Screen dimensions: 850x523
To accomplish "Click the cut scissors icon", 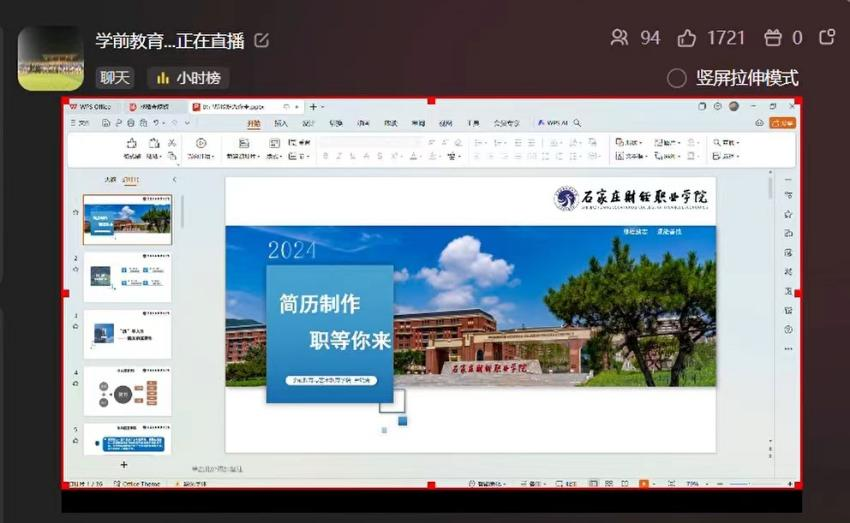I will 172,143.
